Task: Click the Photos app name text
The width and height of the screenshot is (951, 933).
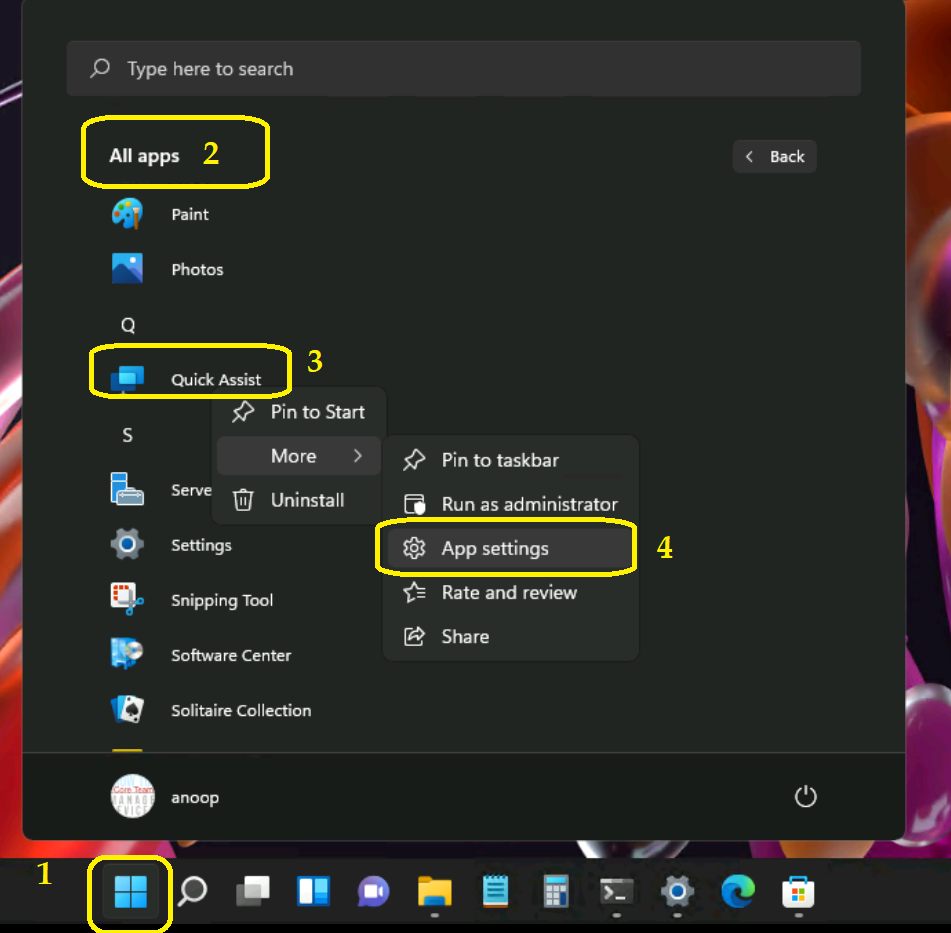Action: click(x=197, y=269)
